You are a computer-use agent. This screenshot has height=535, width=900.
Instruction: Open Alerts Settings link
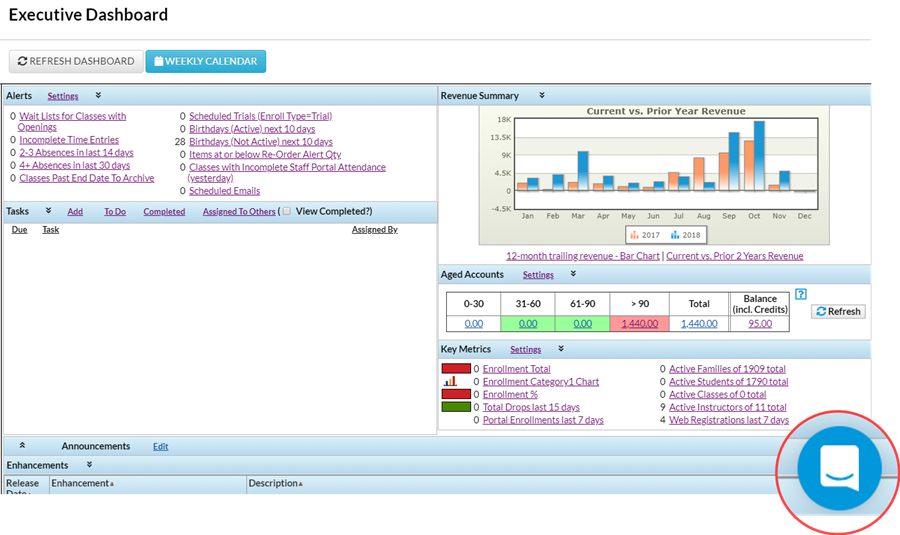pos(63,96)
